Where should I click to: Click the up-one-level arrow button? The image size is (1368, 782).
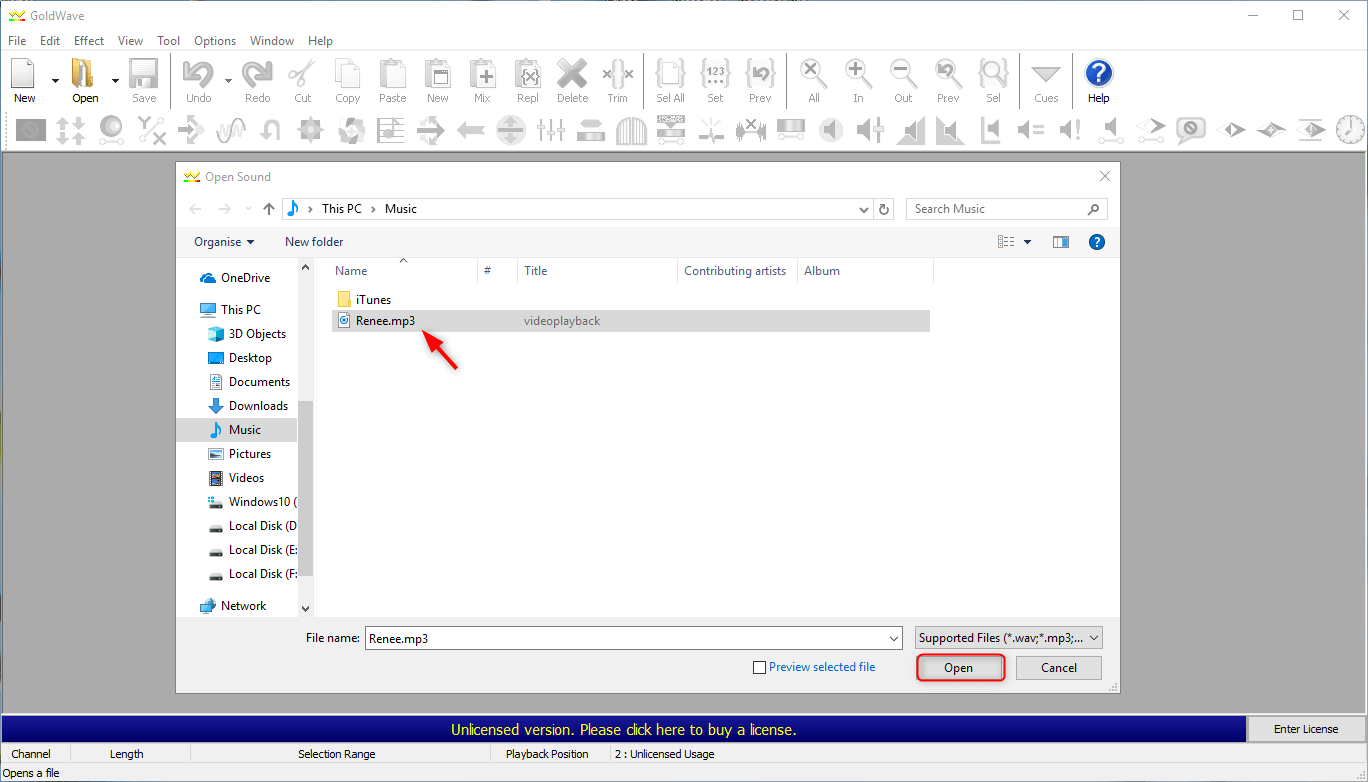268,209
